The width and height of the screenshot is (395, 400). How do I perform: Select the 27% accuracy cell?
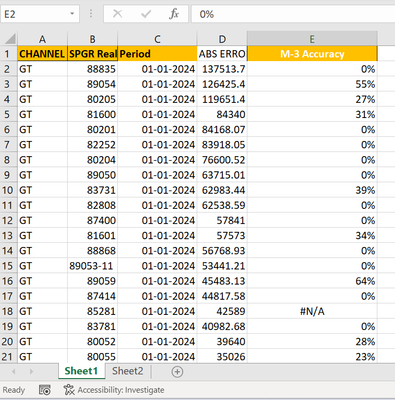point(312,99)
